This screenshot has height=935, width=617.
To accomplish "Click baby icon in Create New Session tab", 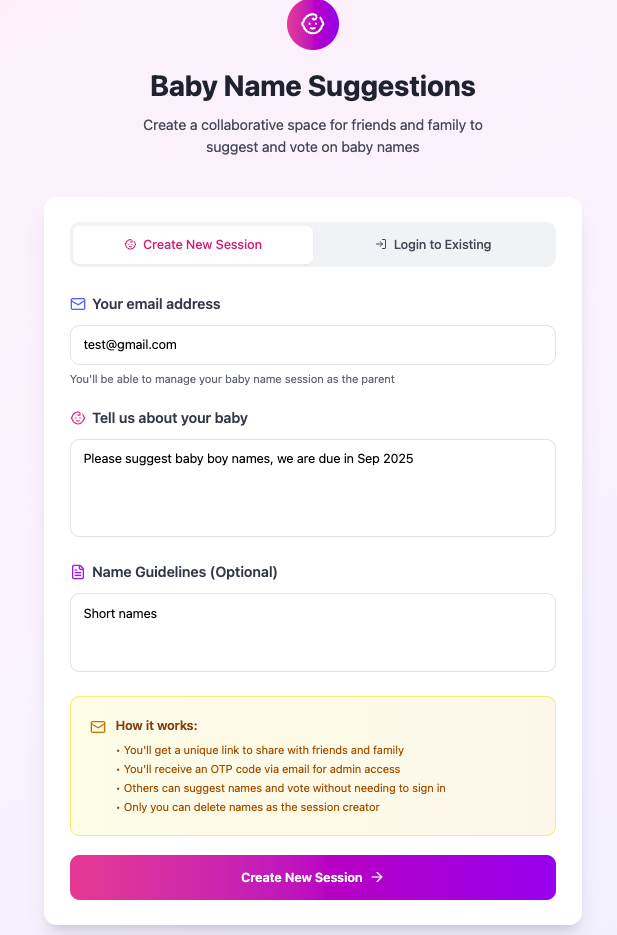I will point(130,244).
